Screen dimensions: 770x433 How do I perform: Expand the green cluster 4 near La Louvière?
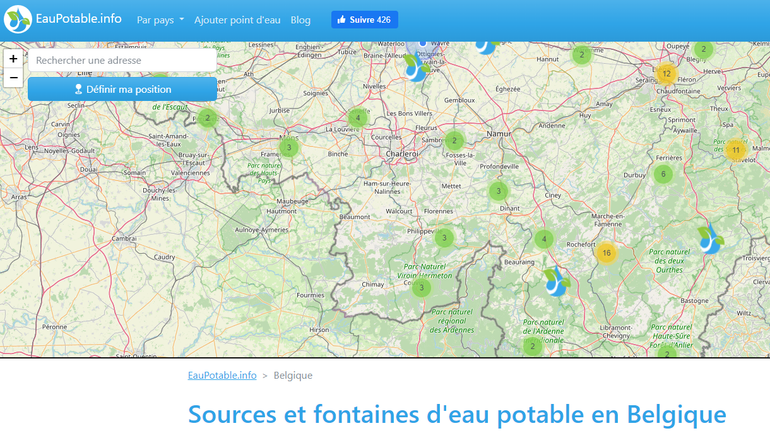pos(358,118)
